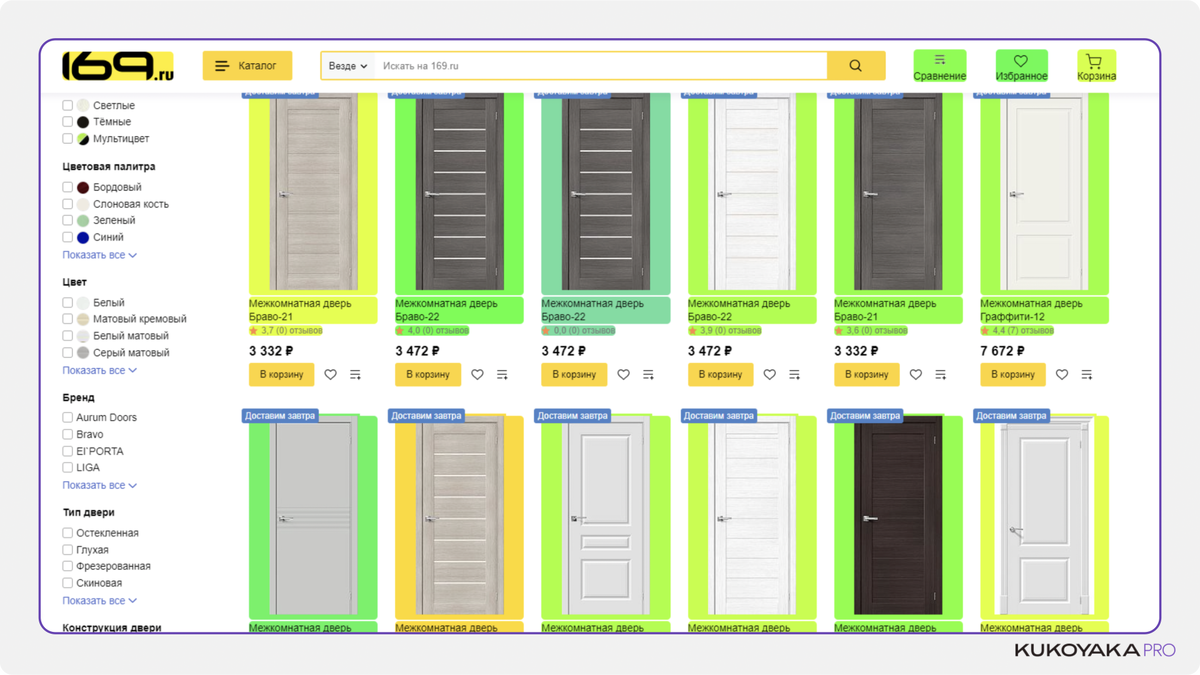Select the Bravo brand checkbox
This screenshot has width=1200, height=675.
point(68,434)
